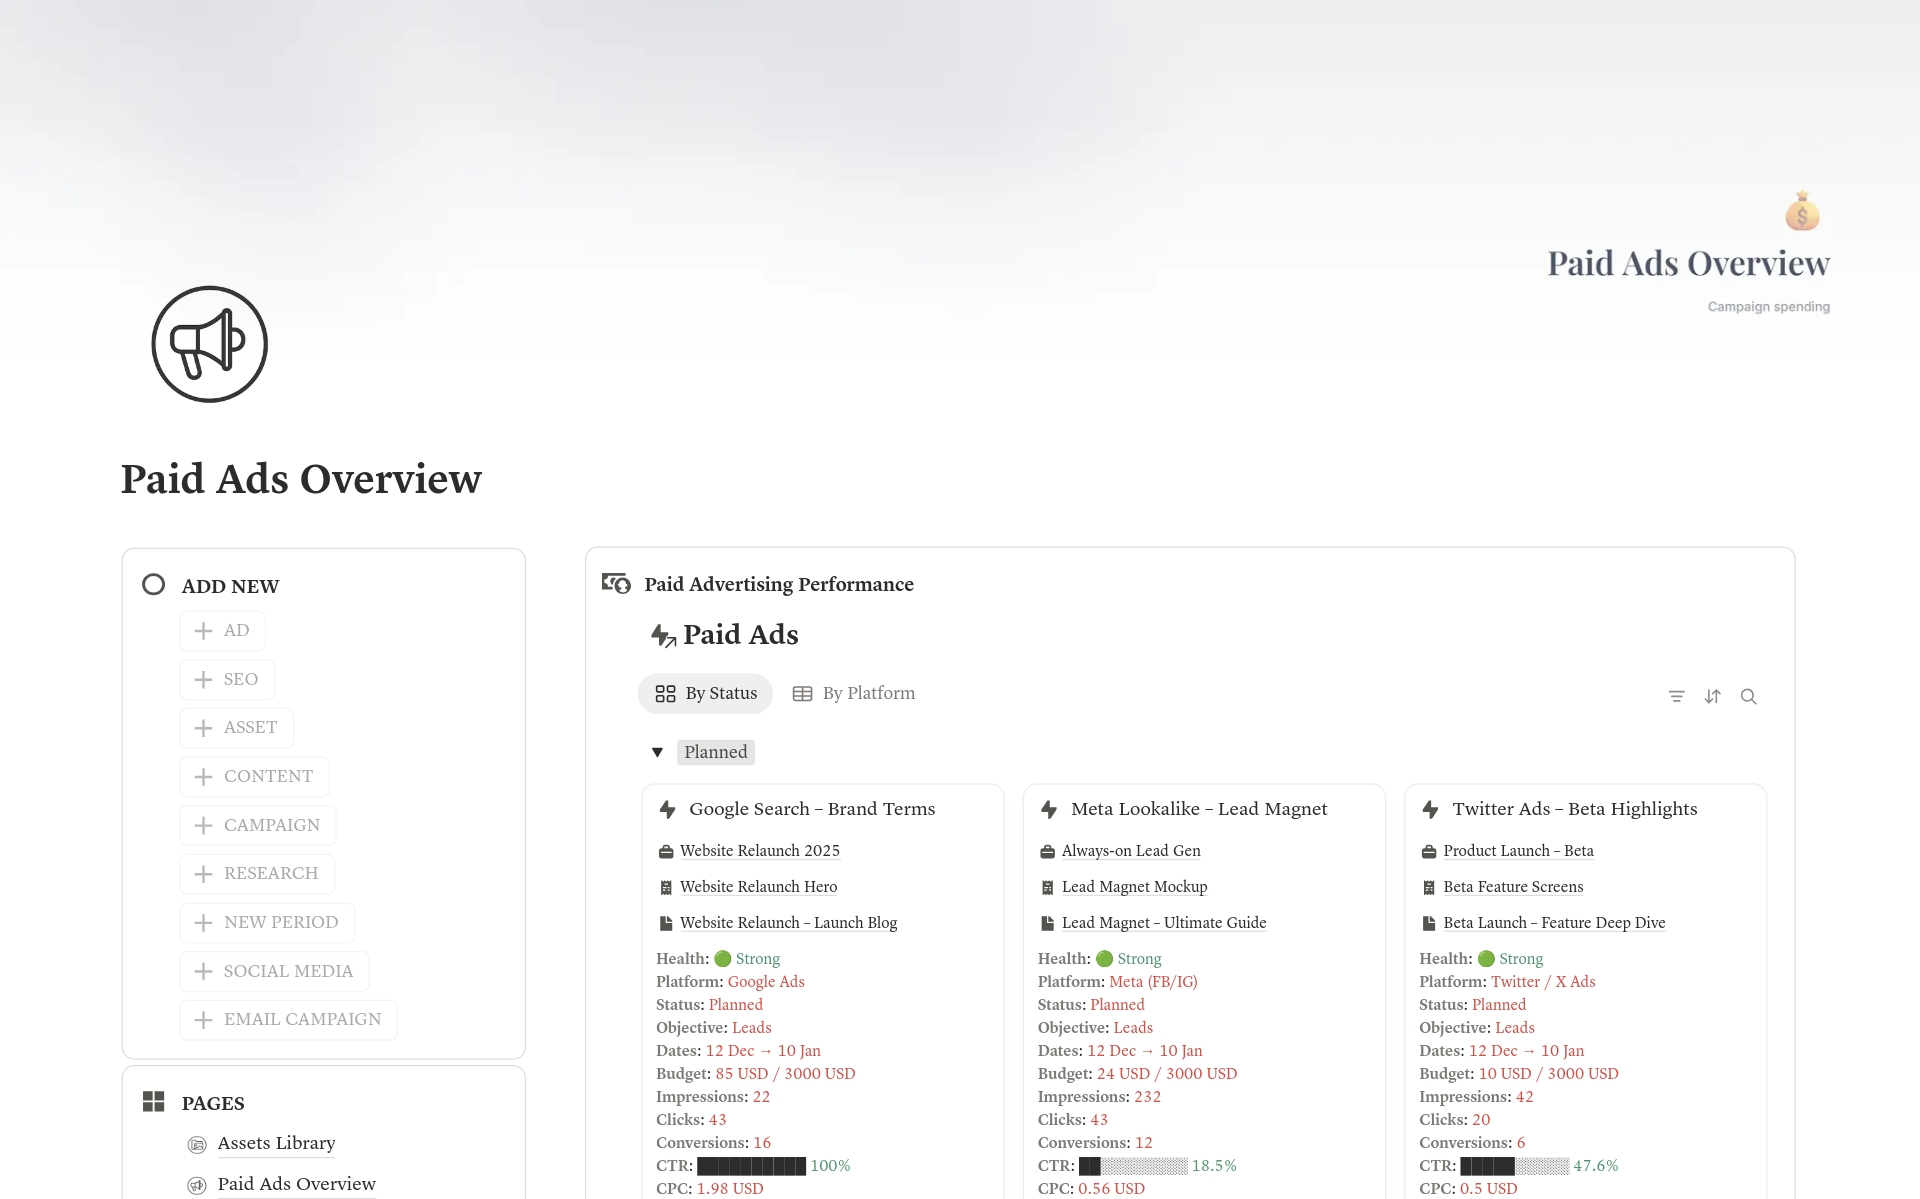Click document icon beside Lead Magnet – Ultimate Guide

click(x=1047, y=924)
